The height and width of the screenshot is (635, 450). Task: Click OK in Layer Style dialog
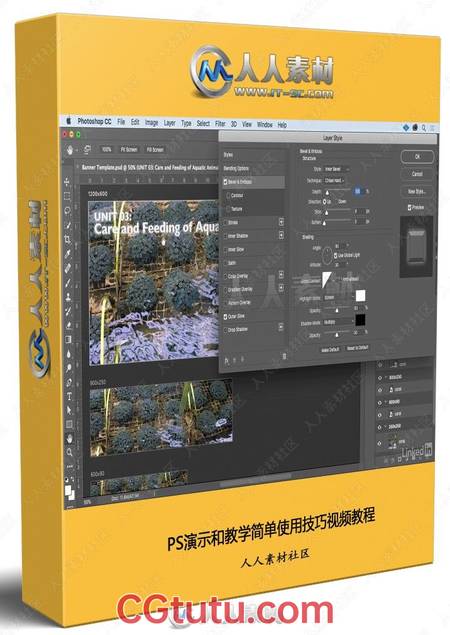[417, 156]
